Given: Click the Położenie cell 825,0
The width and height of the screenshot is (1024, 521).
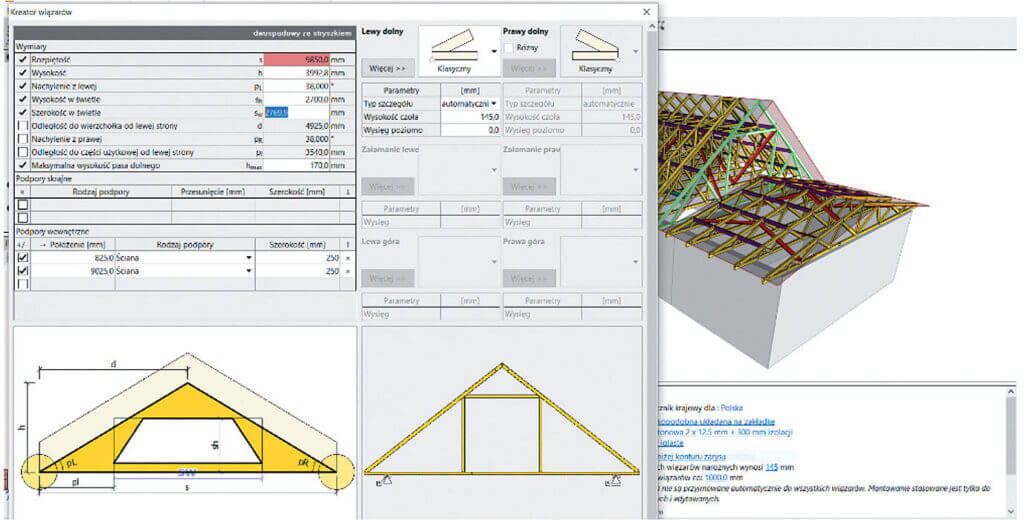Looking at the screenshot, I should (x=72, y=258).
